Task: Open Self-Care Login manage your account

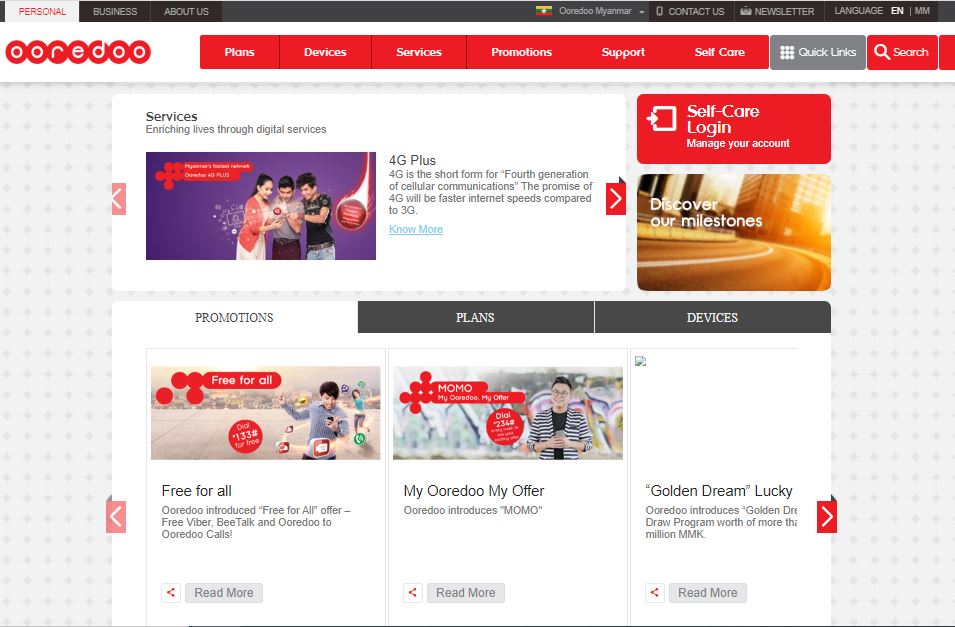Action: pyautogui.click(x=734, y=129)
